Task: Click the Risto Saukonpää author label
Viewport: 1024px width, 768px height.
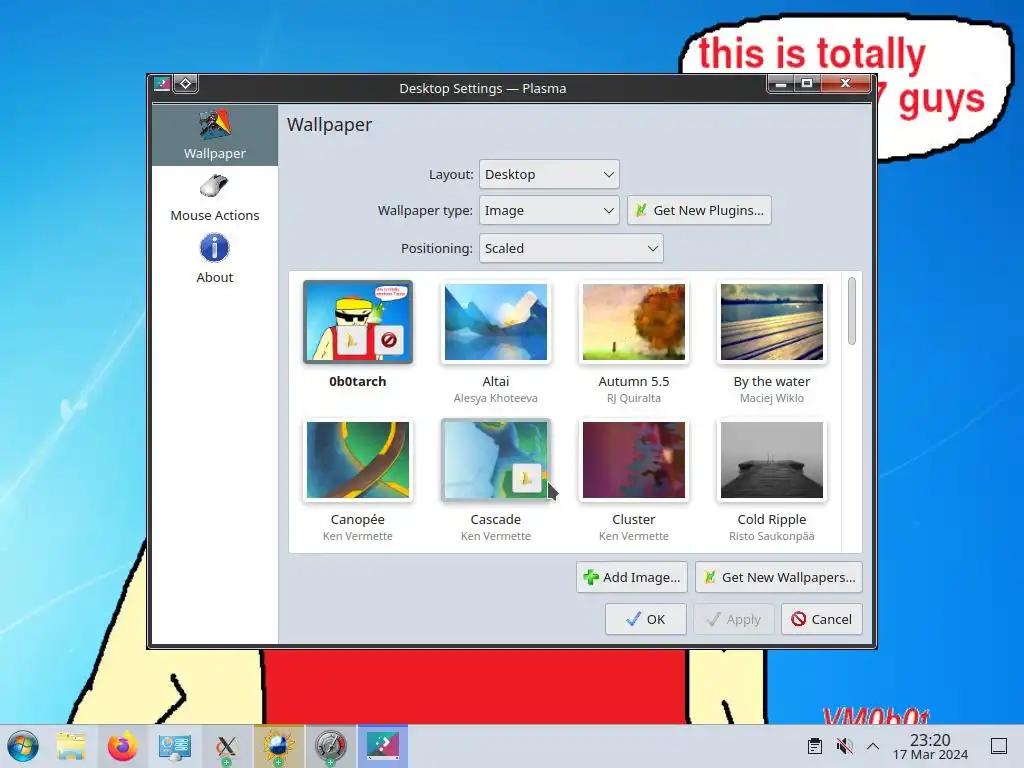Action: coord(771,536)
